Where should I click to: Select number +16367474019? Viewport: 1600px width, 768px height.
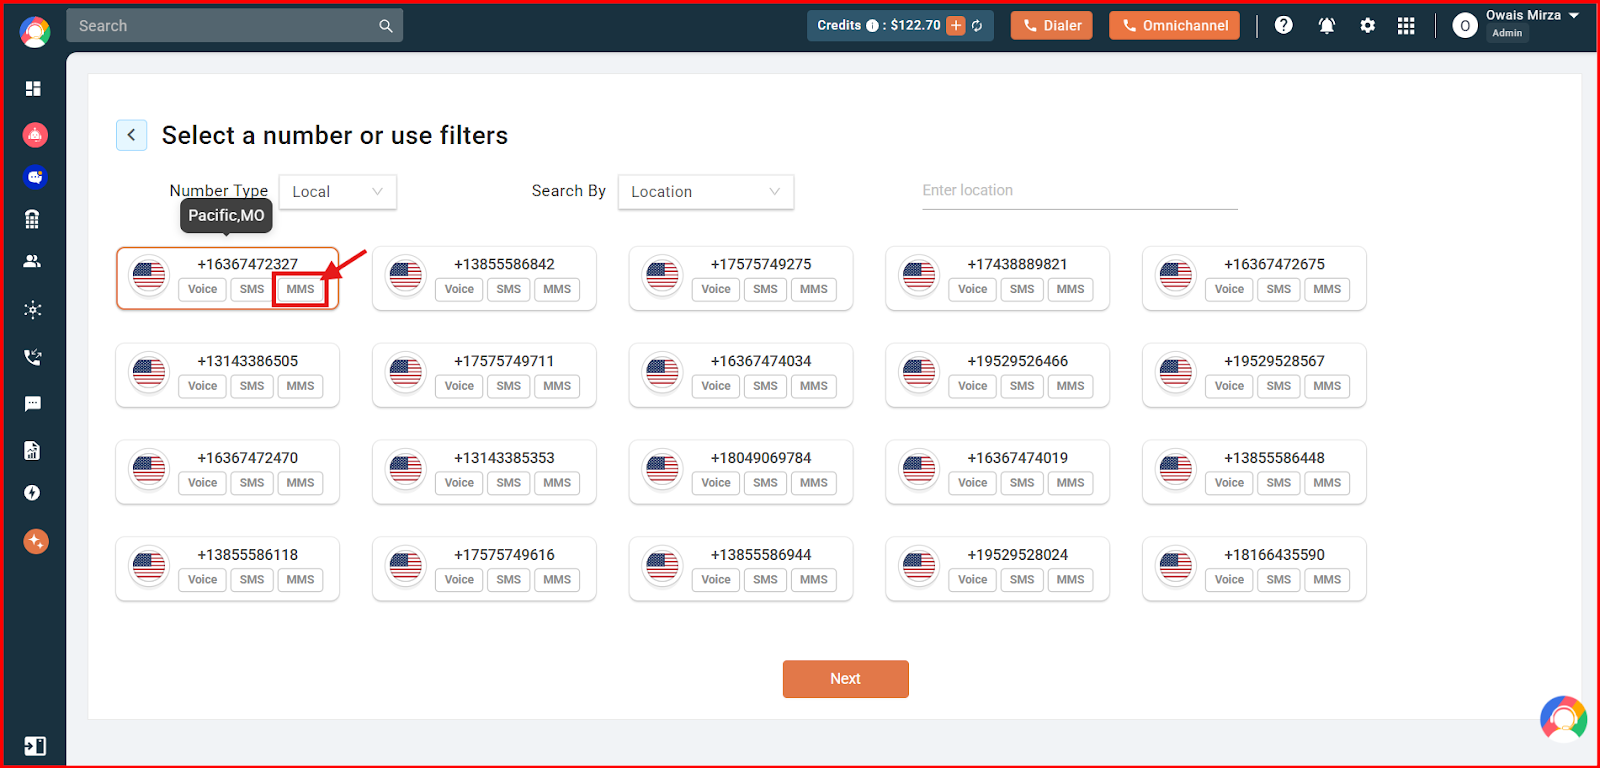(998, 472)
